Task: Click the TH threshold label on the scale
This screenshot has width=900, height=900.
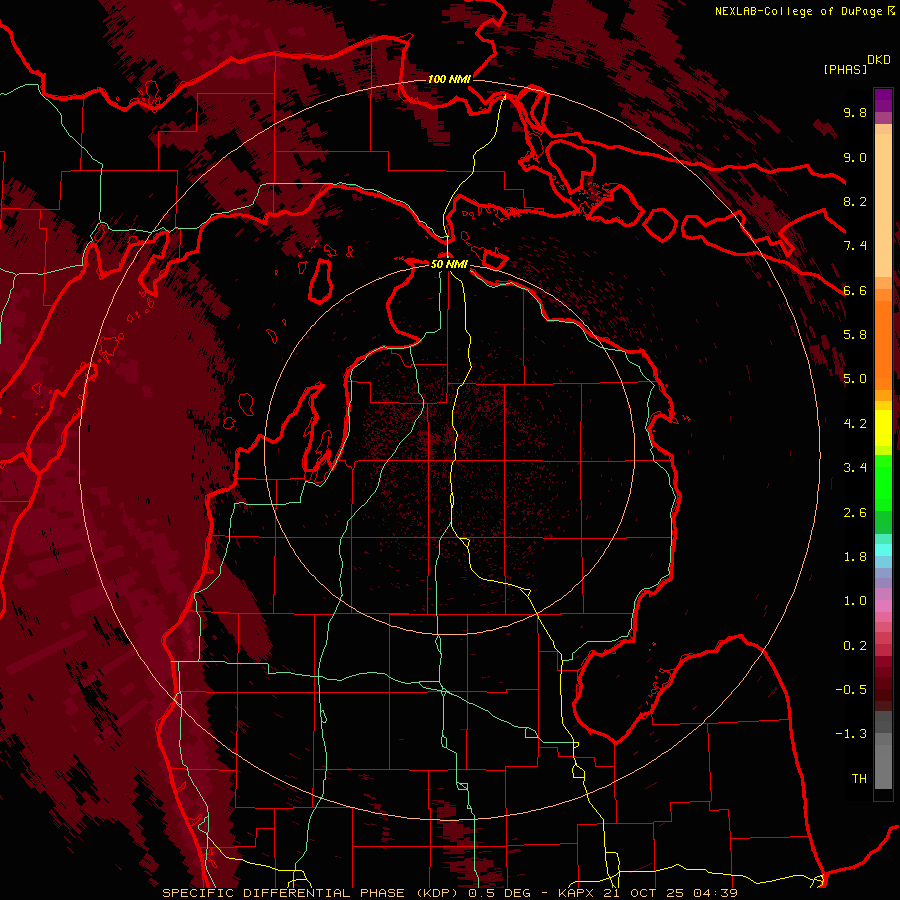Action: coord(859,779)
